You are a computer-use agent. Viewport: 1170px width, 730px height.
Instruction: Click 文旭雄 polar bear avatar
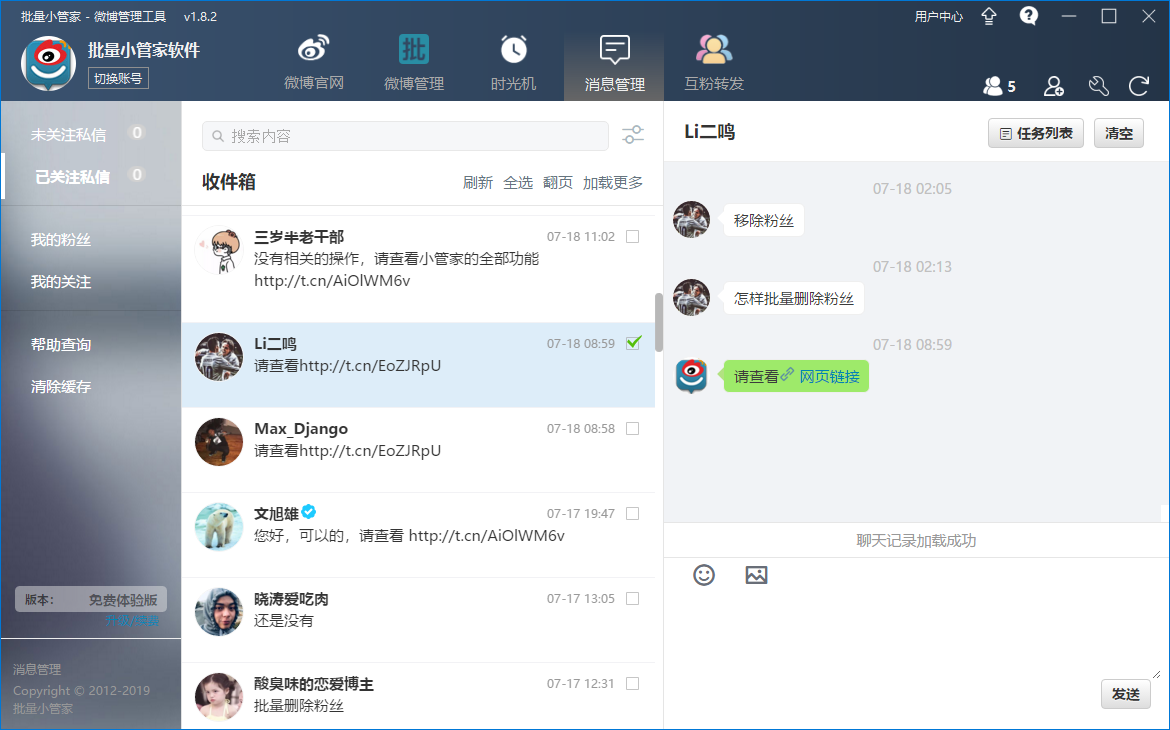219,527
